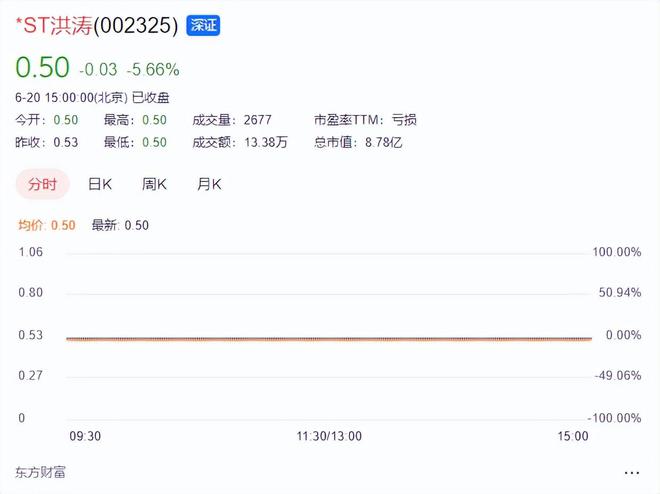660x494 pixels.
Task: Click the 最新 0.50 latest price legend
Action: coord(120,225)
